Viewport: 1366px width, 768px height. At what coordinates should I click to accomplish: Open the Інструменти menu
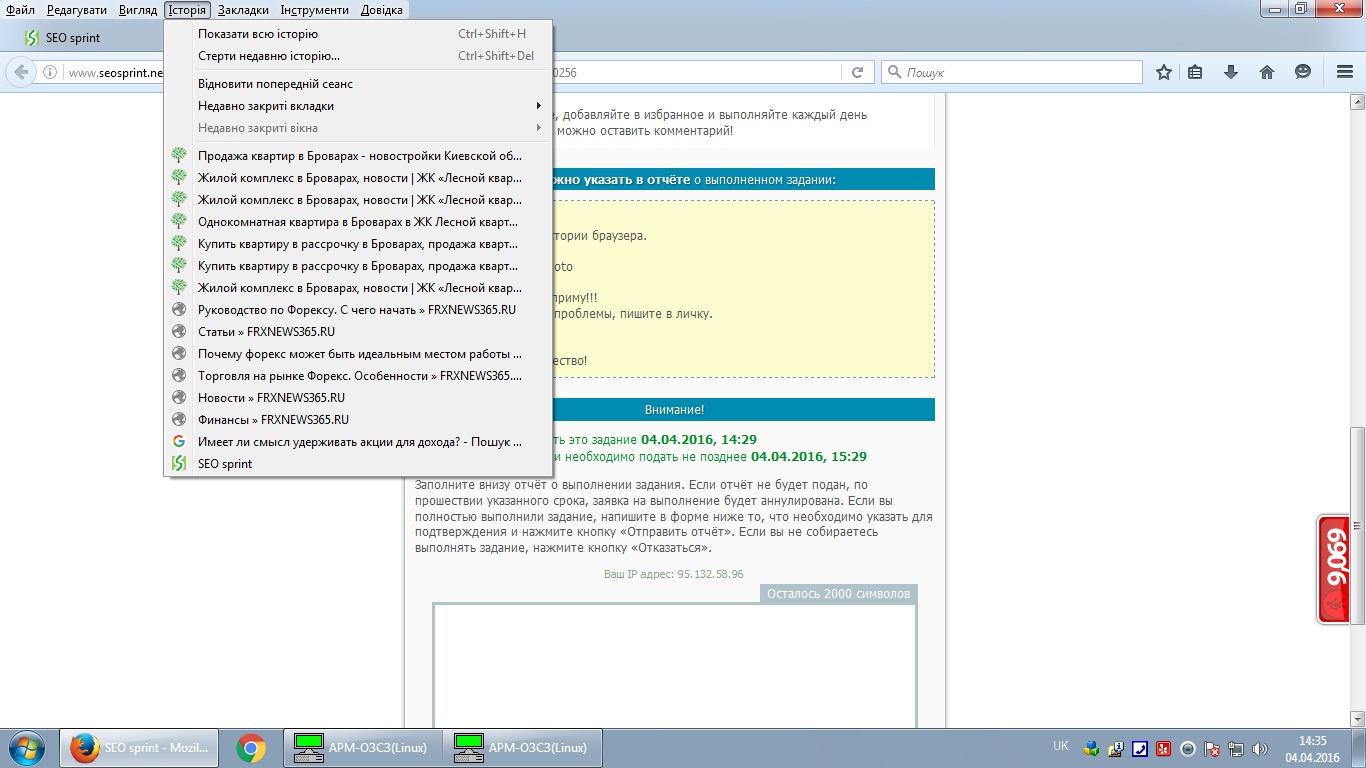pos(315,10)
